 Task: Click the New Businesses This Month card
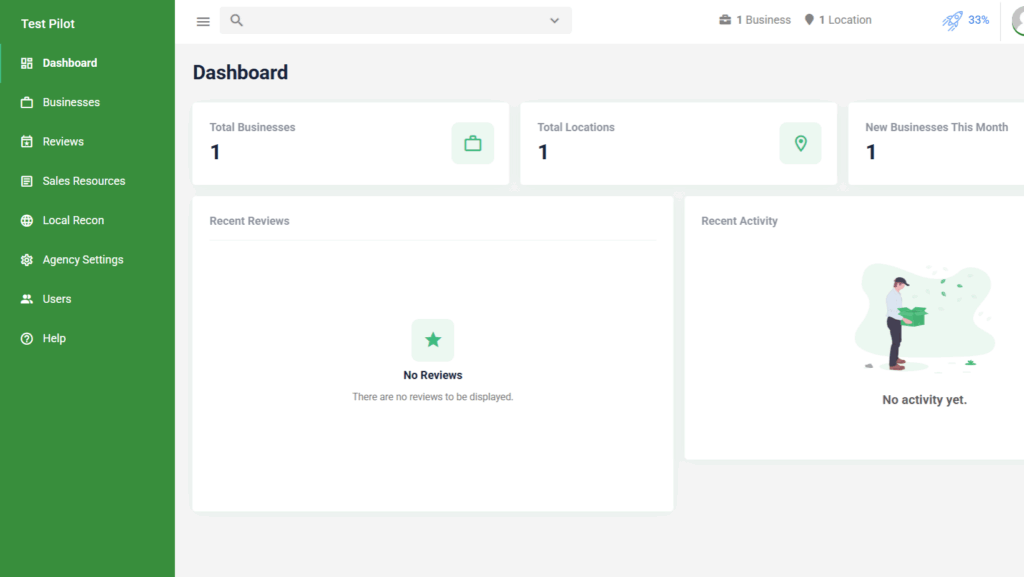coord(936,143)
